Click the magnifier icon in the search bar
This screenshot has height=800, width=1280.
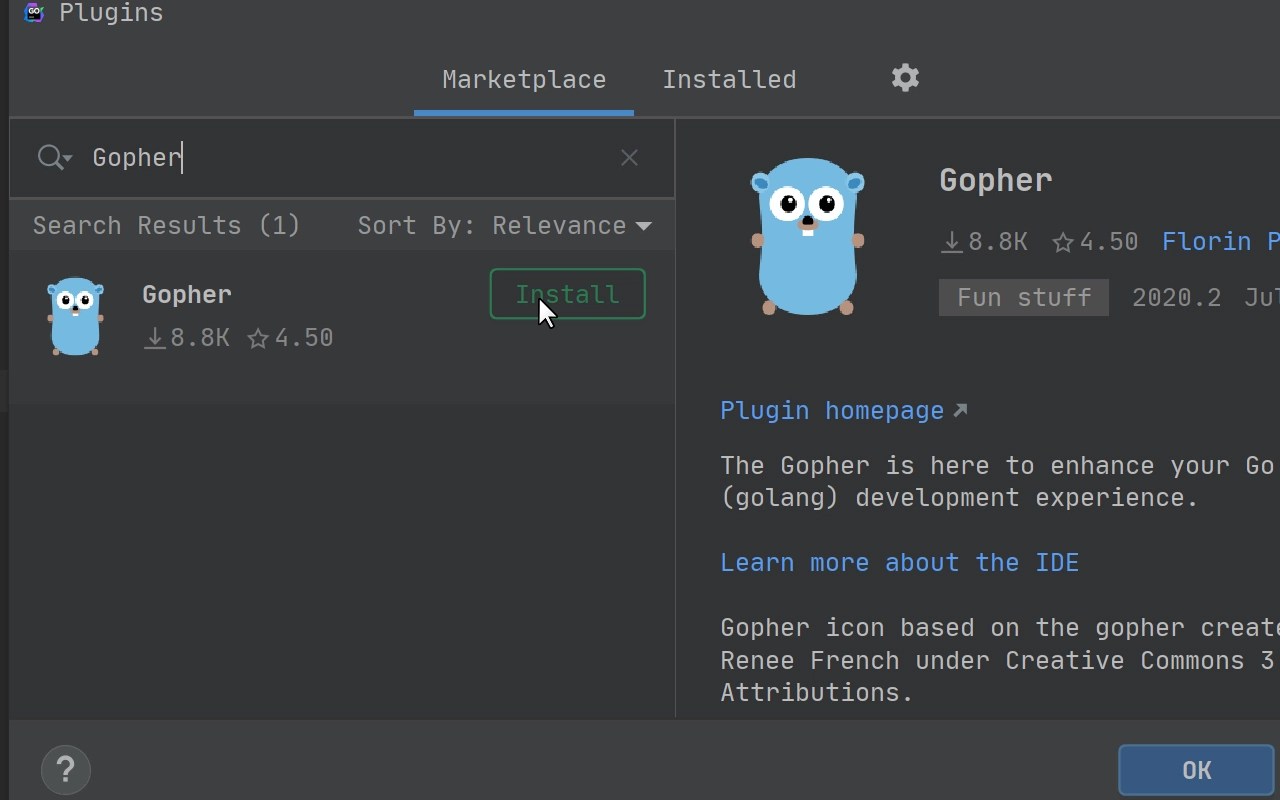click(47, 157)
